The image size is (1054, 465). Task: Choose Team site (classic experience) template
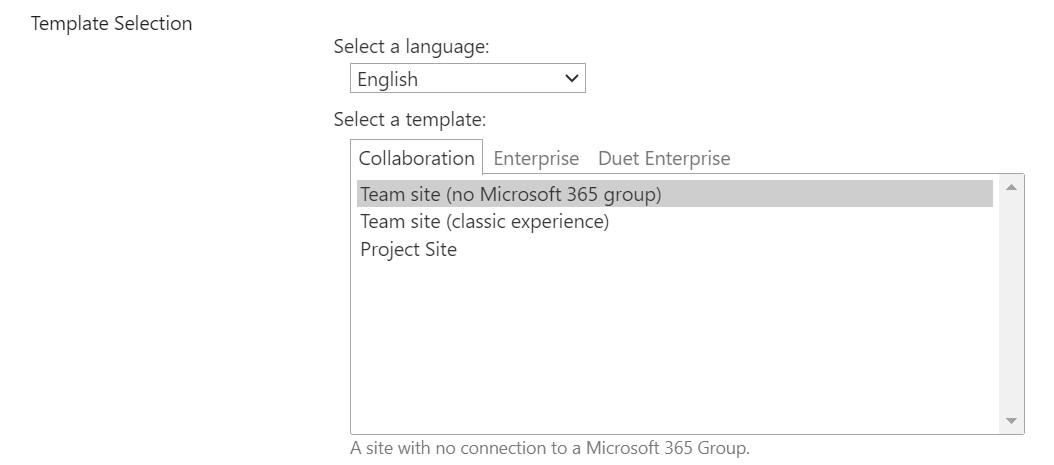484,222
